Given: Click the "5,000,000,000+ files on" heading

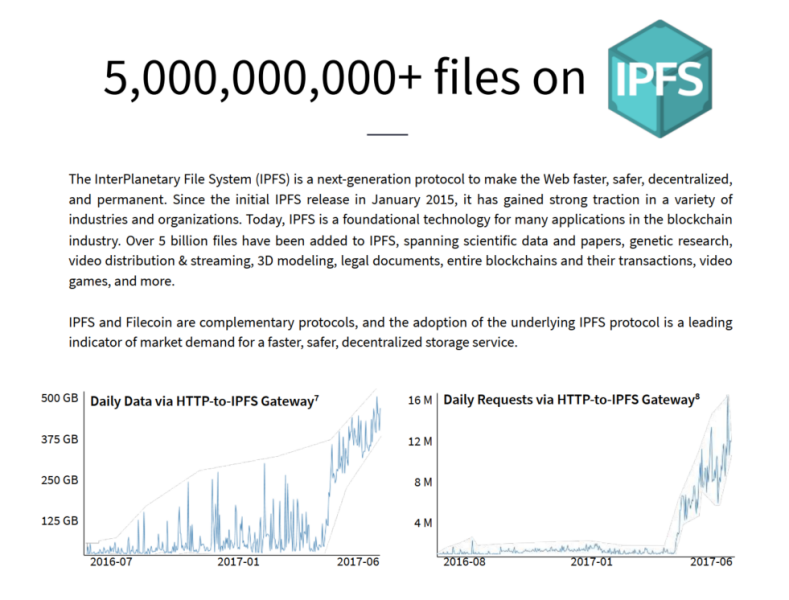Looking at the screenshot, I should pos(345,78).
